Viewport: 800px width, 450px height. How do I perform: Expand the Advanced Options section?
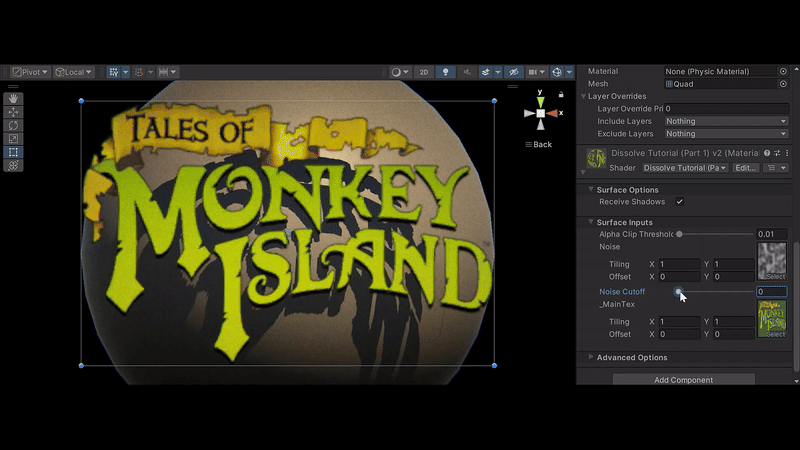(591, 357)
